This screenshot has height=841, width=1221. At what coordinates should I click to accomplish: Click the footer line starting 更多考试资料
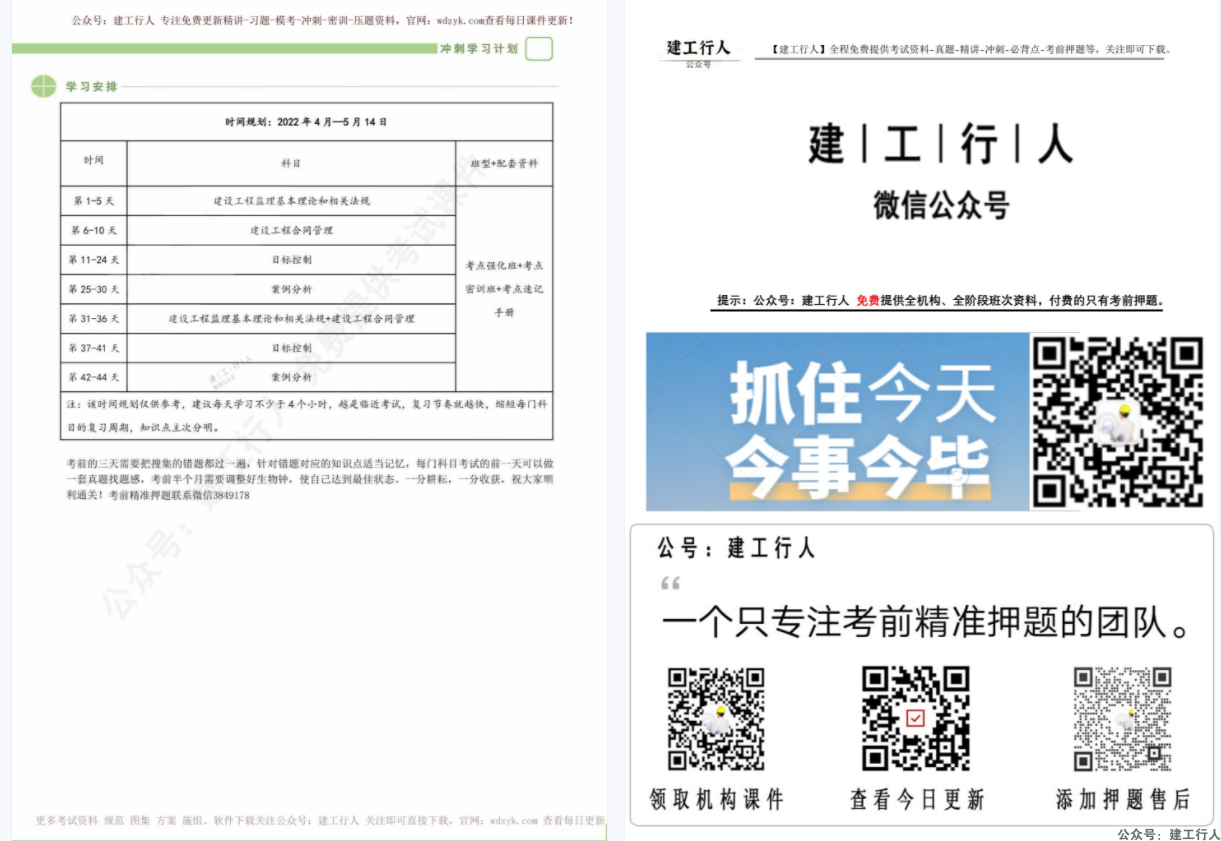pyautogui.click(x=320, y=821)
